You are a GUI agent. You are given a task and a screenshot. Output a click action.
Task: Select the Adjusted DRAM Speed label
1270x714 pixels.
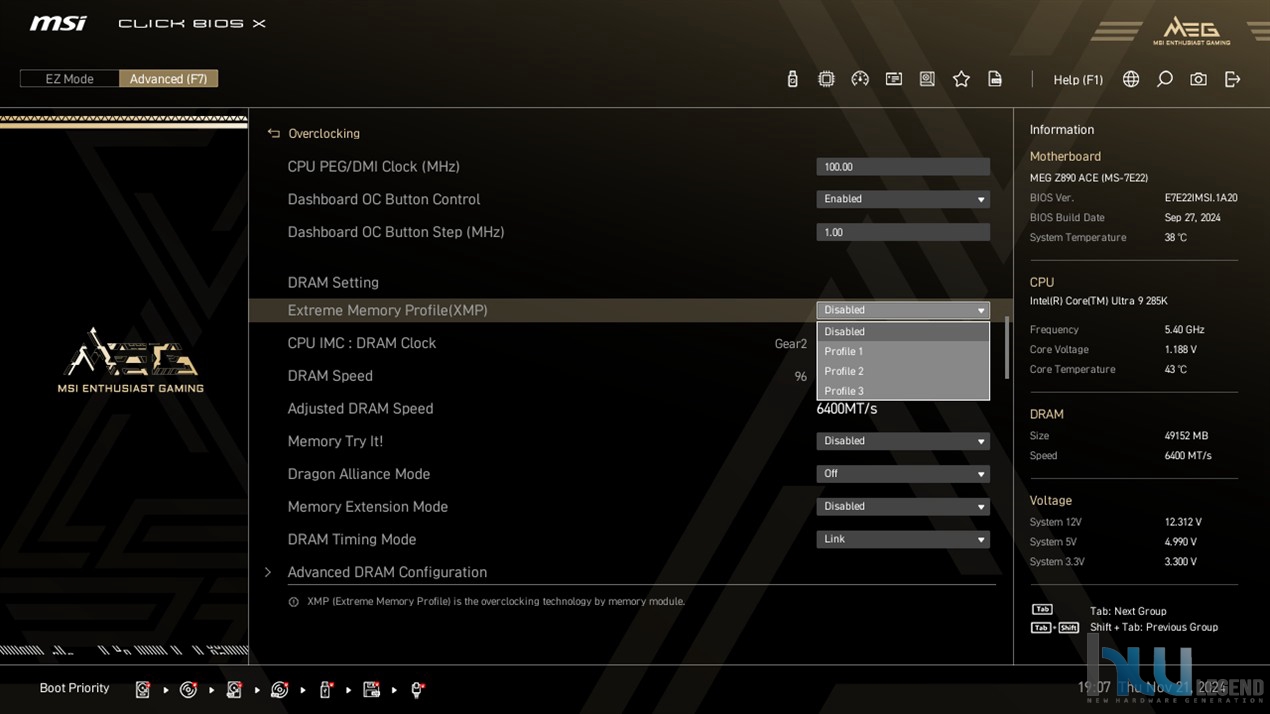coord(360,409)
